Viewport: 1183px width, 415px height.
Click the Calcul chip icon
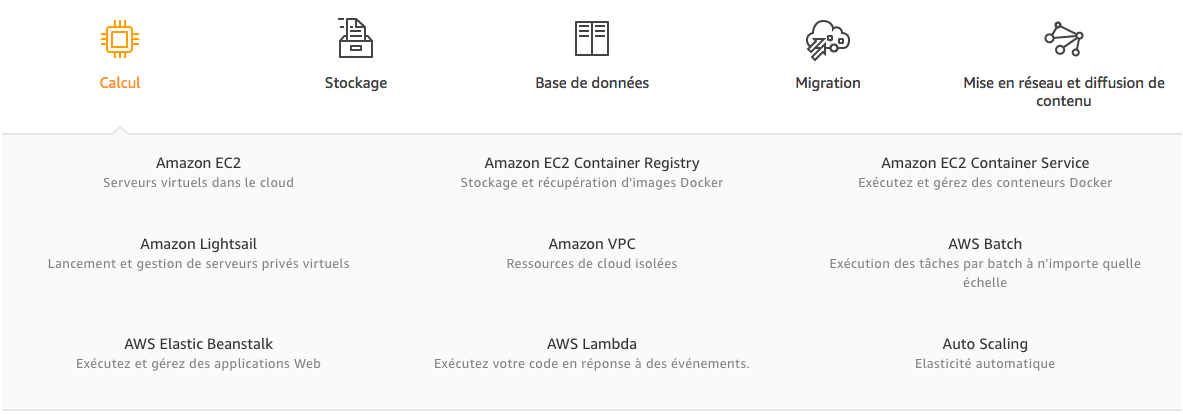point(119,39)
